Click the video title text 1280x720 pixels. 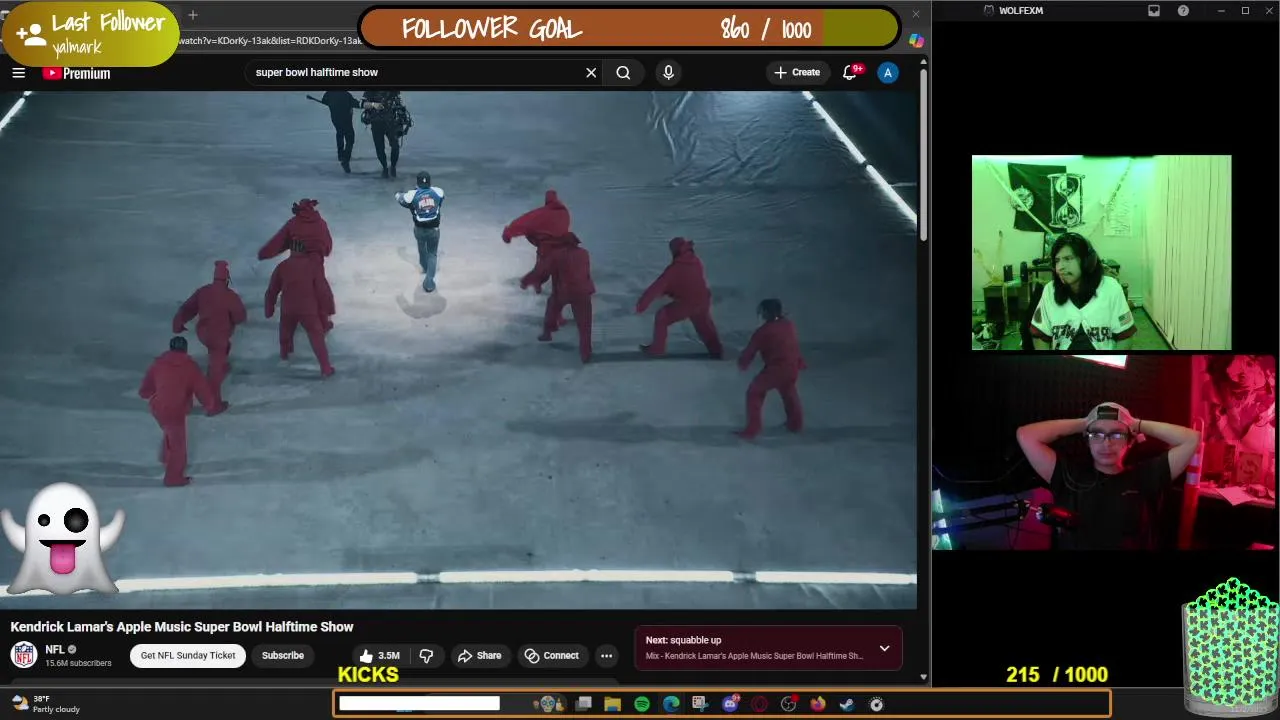click(182, 627)
